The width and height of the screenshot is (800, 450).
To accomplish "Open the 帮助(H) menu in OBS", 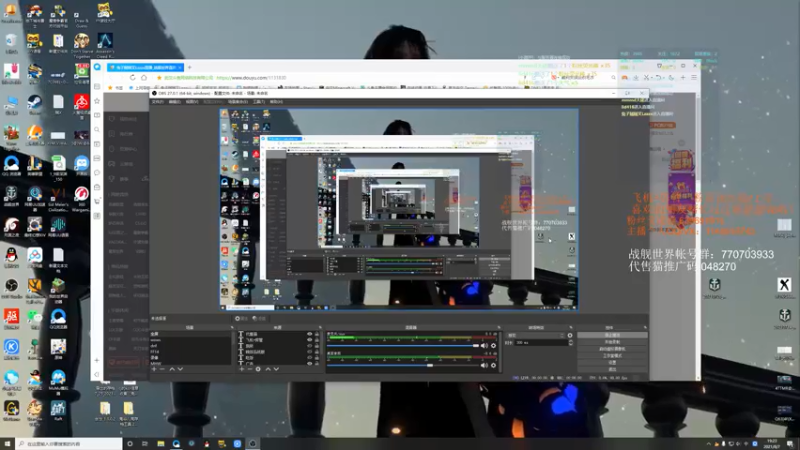I will click(x=276, y=102).
